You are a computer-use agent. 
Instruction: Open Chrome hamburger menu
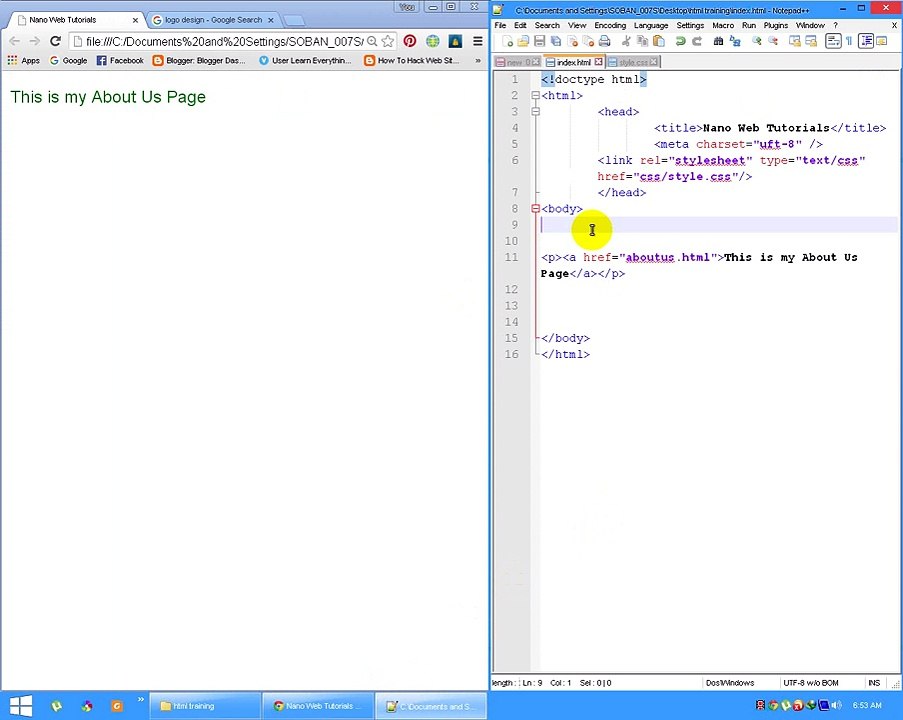pos(477,41)
